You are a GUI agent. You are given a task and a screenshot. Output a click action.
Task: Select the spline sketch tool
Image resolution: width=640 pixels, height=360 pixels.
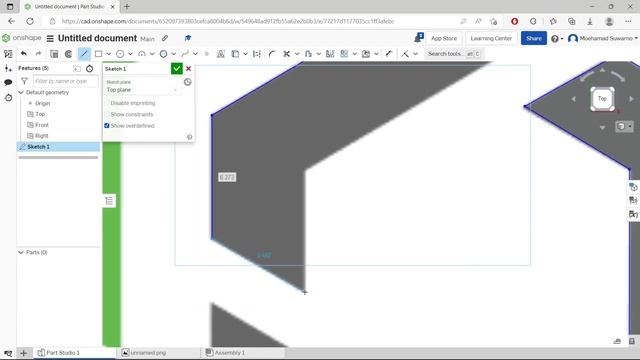coord(185,54)
